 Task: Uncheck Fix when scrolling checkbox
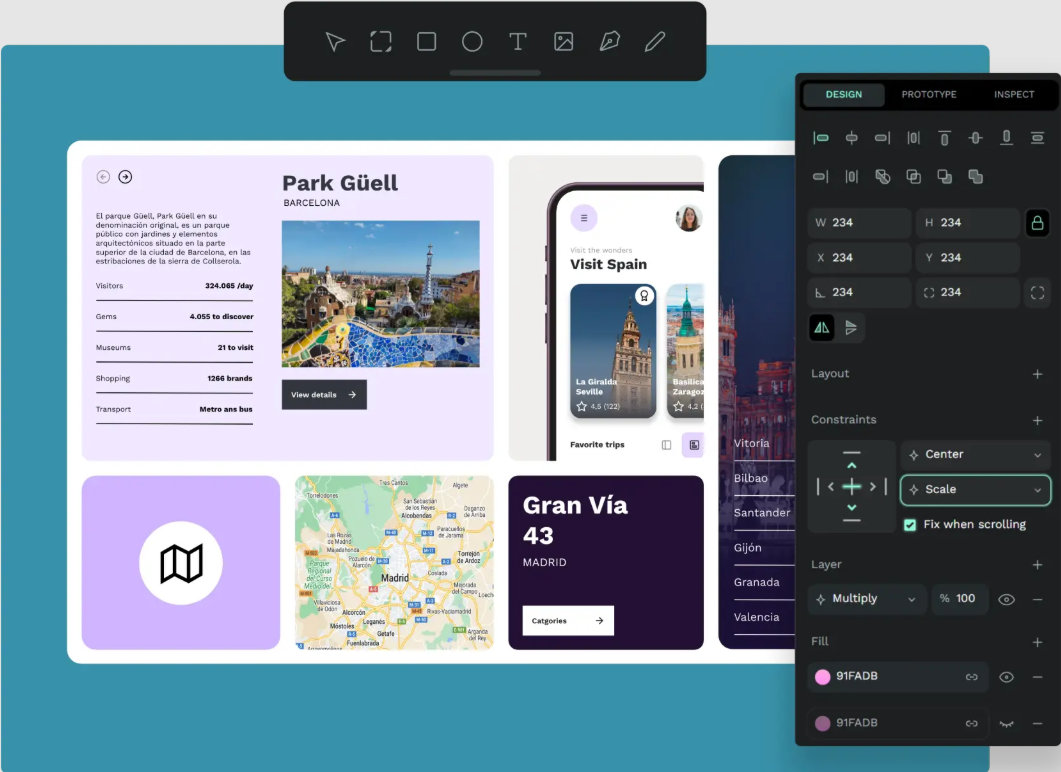pyautogui.click(x=910, y=524)
